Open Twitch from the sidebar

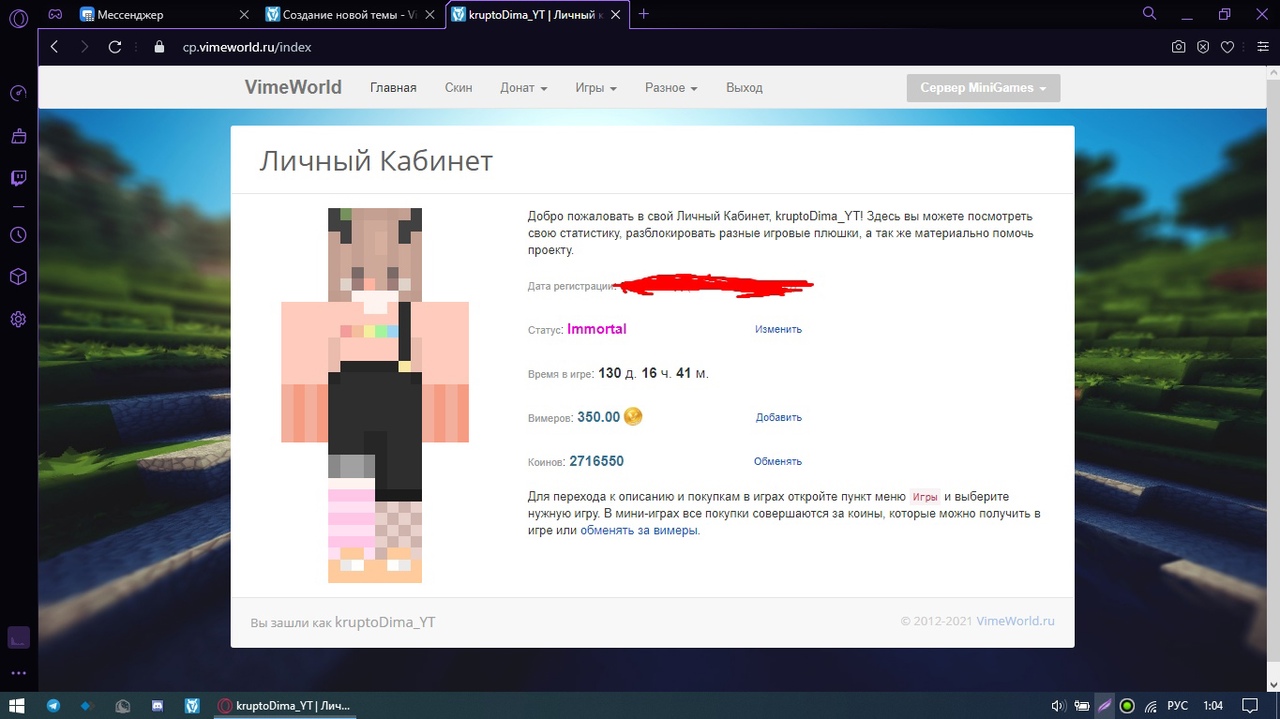(18, 178)
